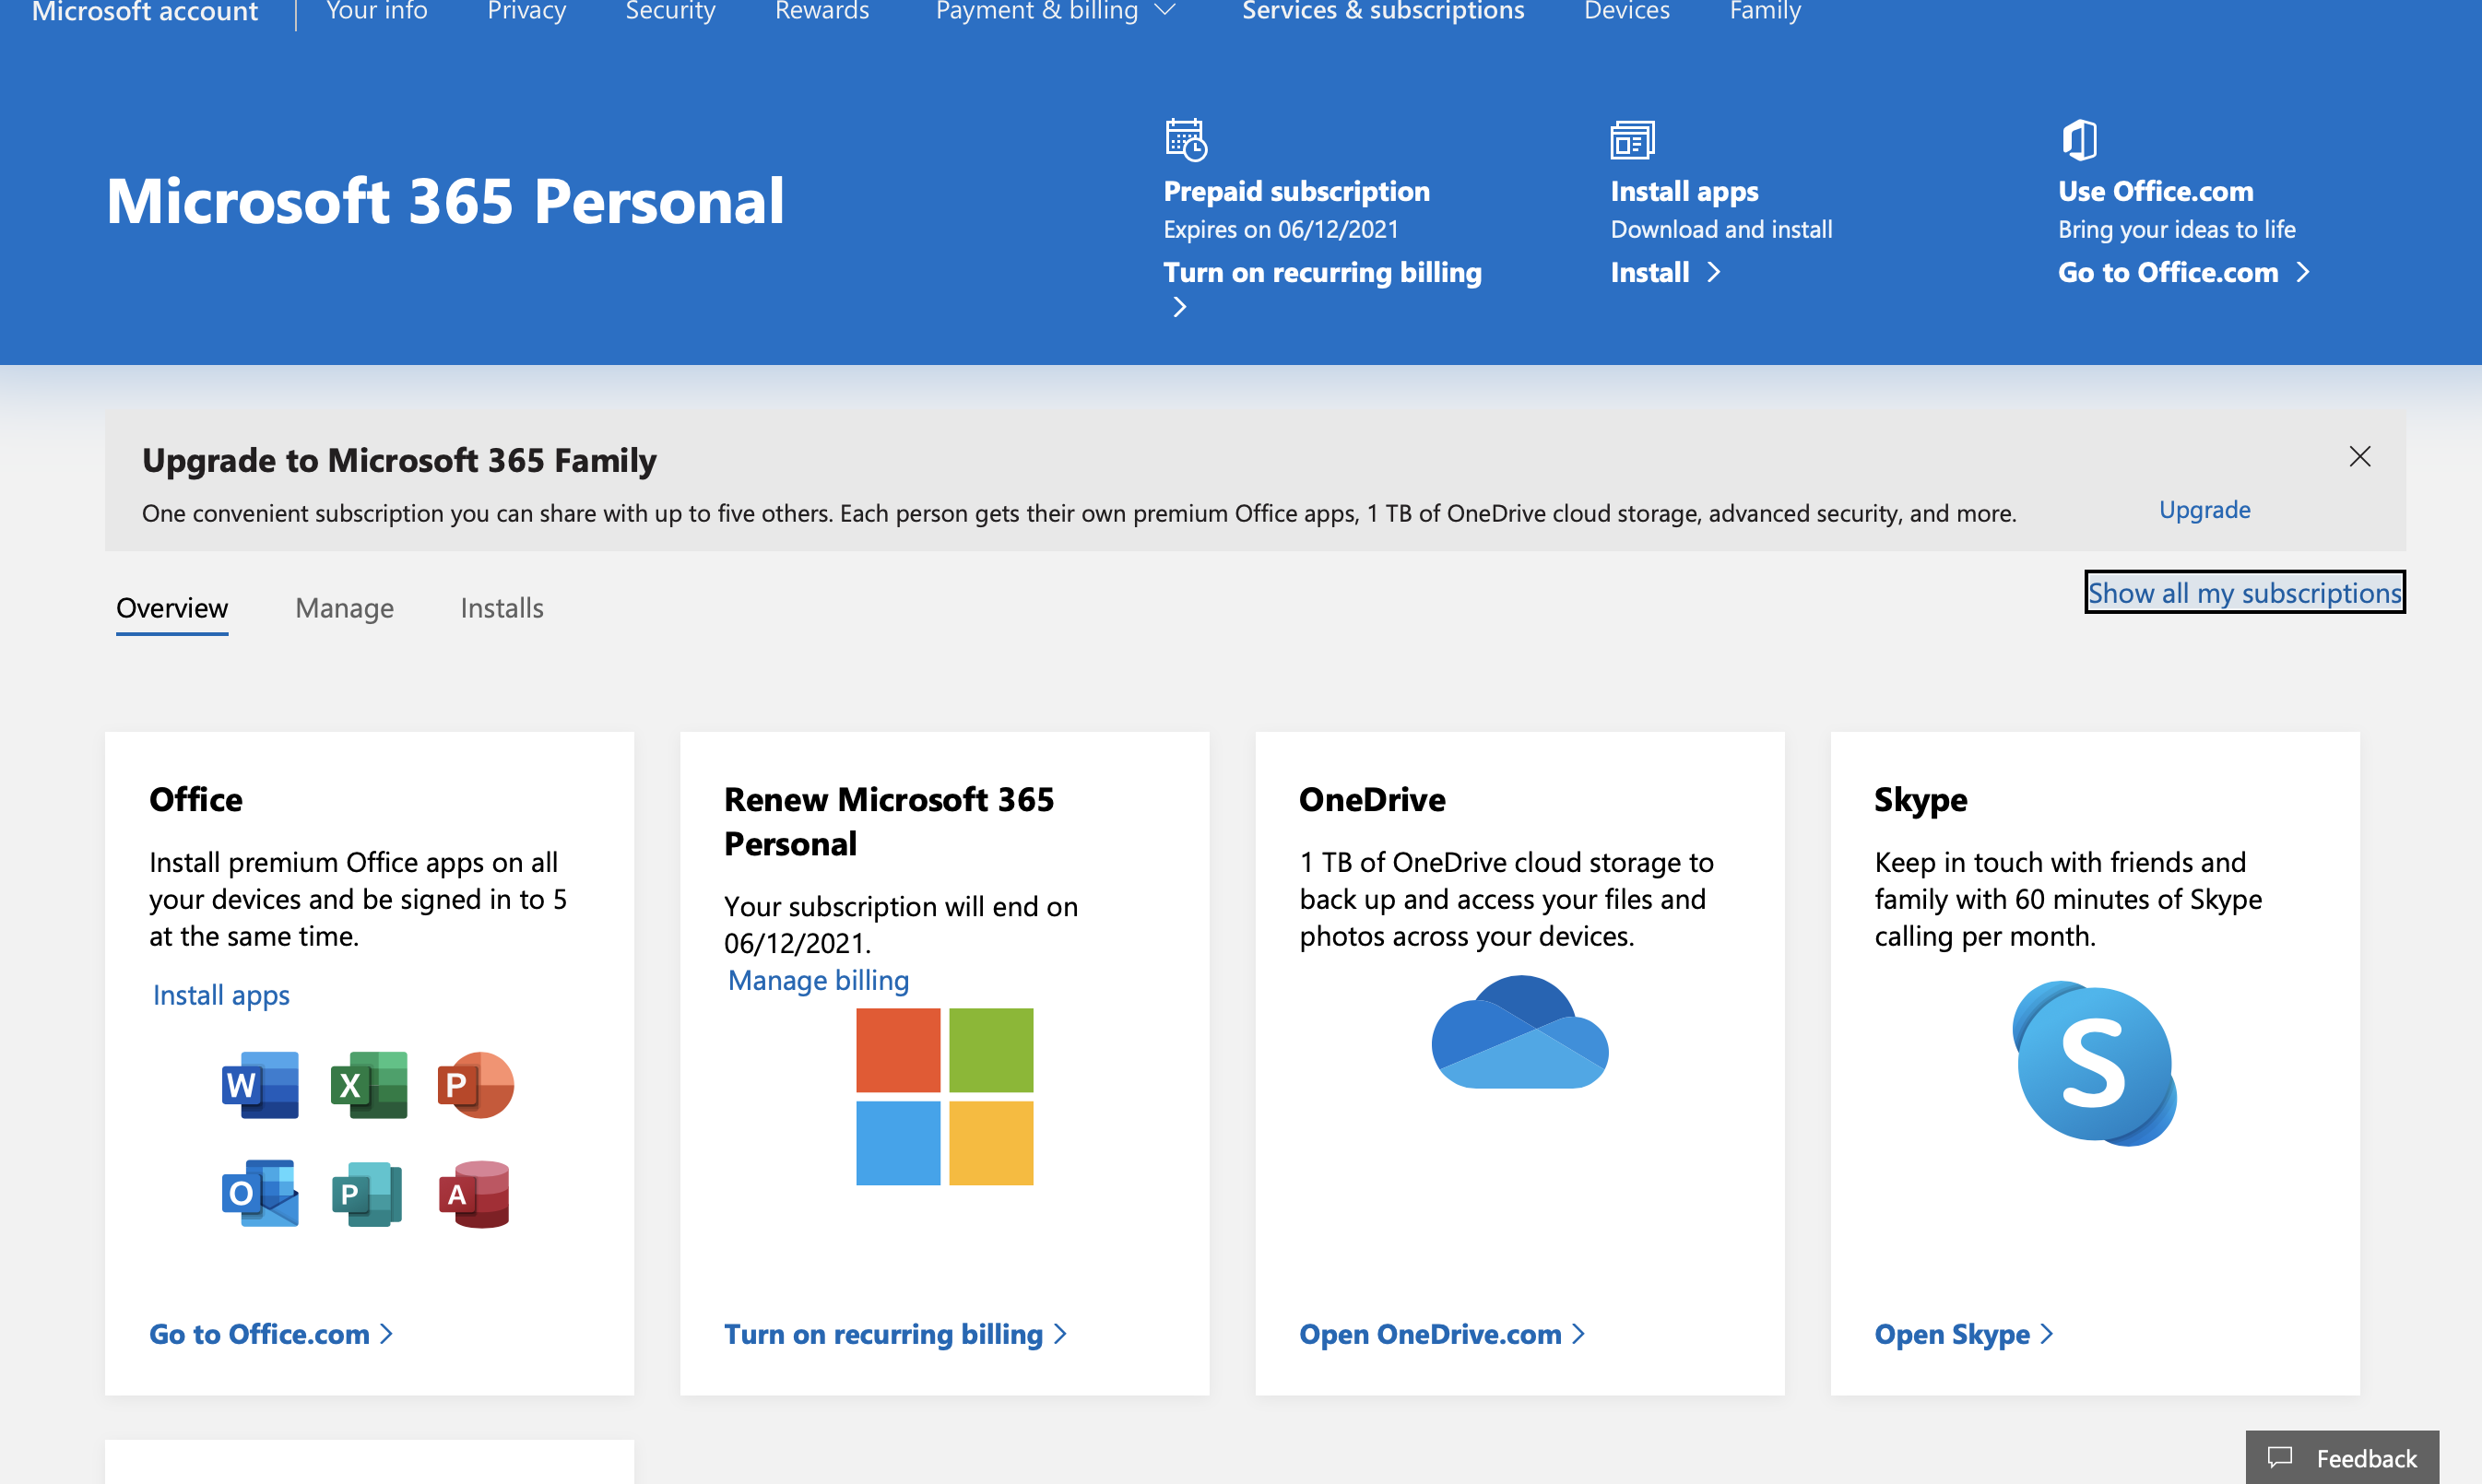This screenshot has width=2482, height=1484.
Task: Click the OneDrive card heading
Action: 1372,799
